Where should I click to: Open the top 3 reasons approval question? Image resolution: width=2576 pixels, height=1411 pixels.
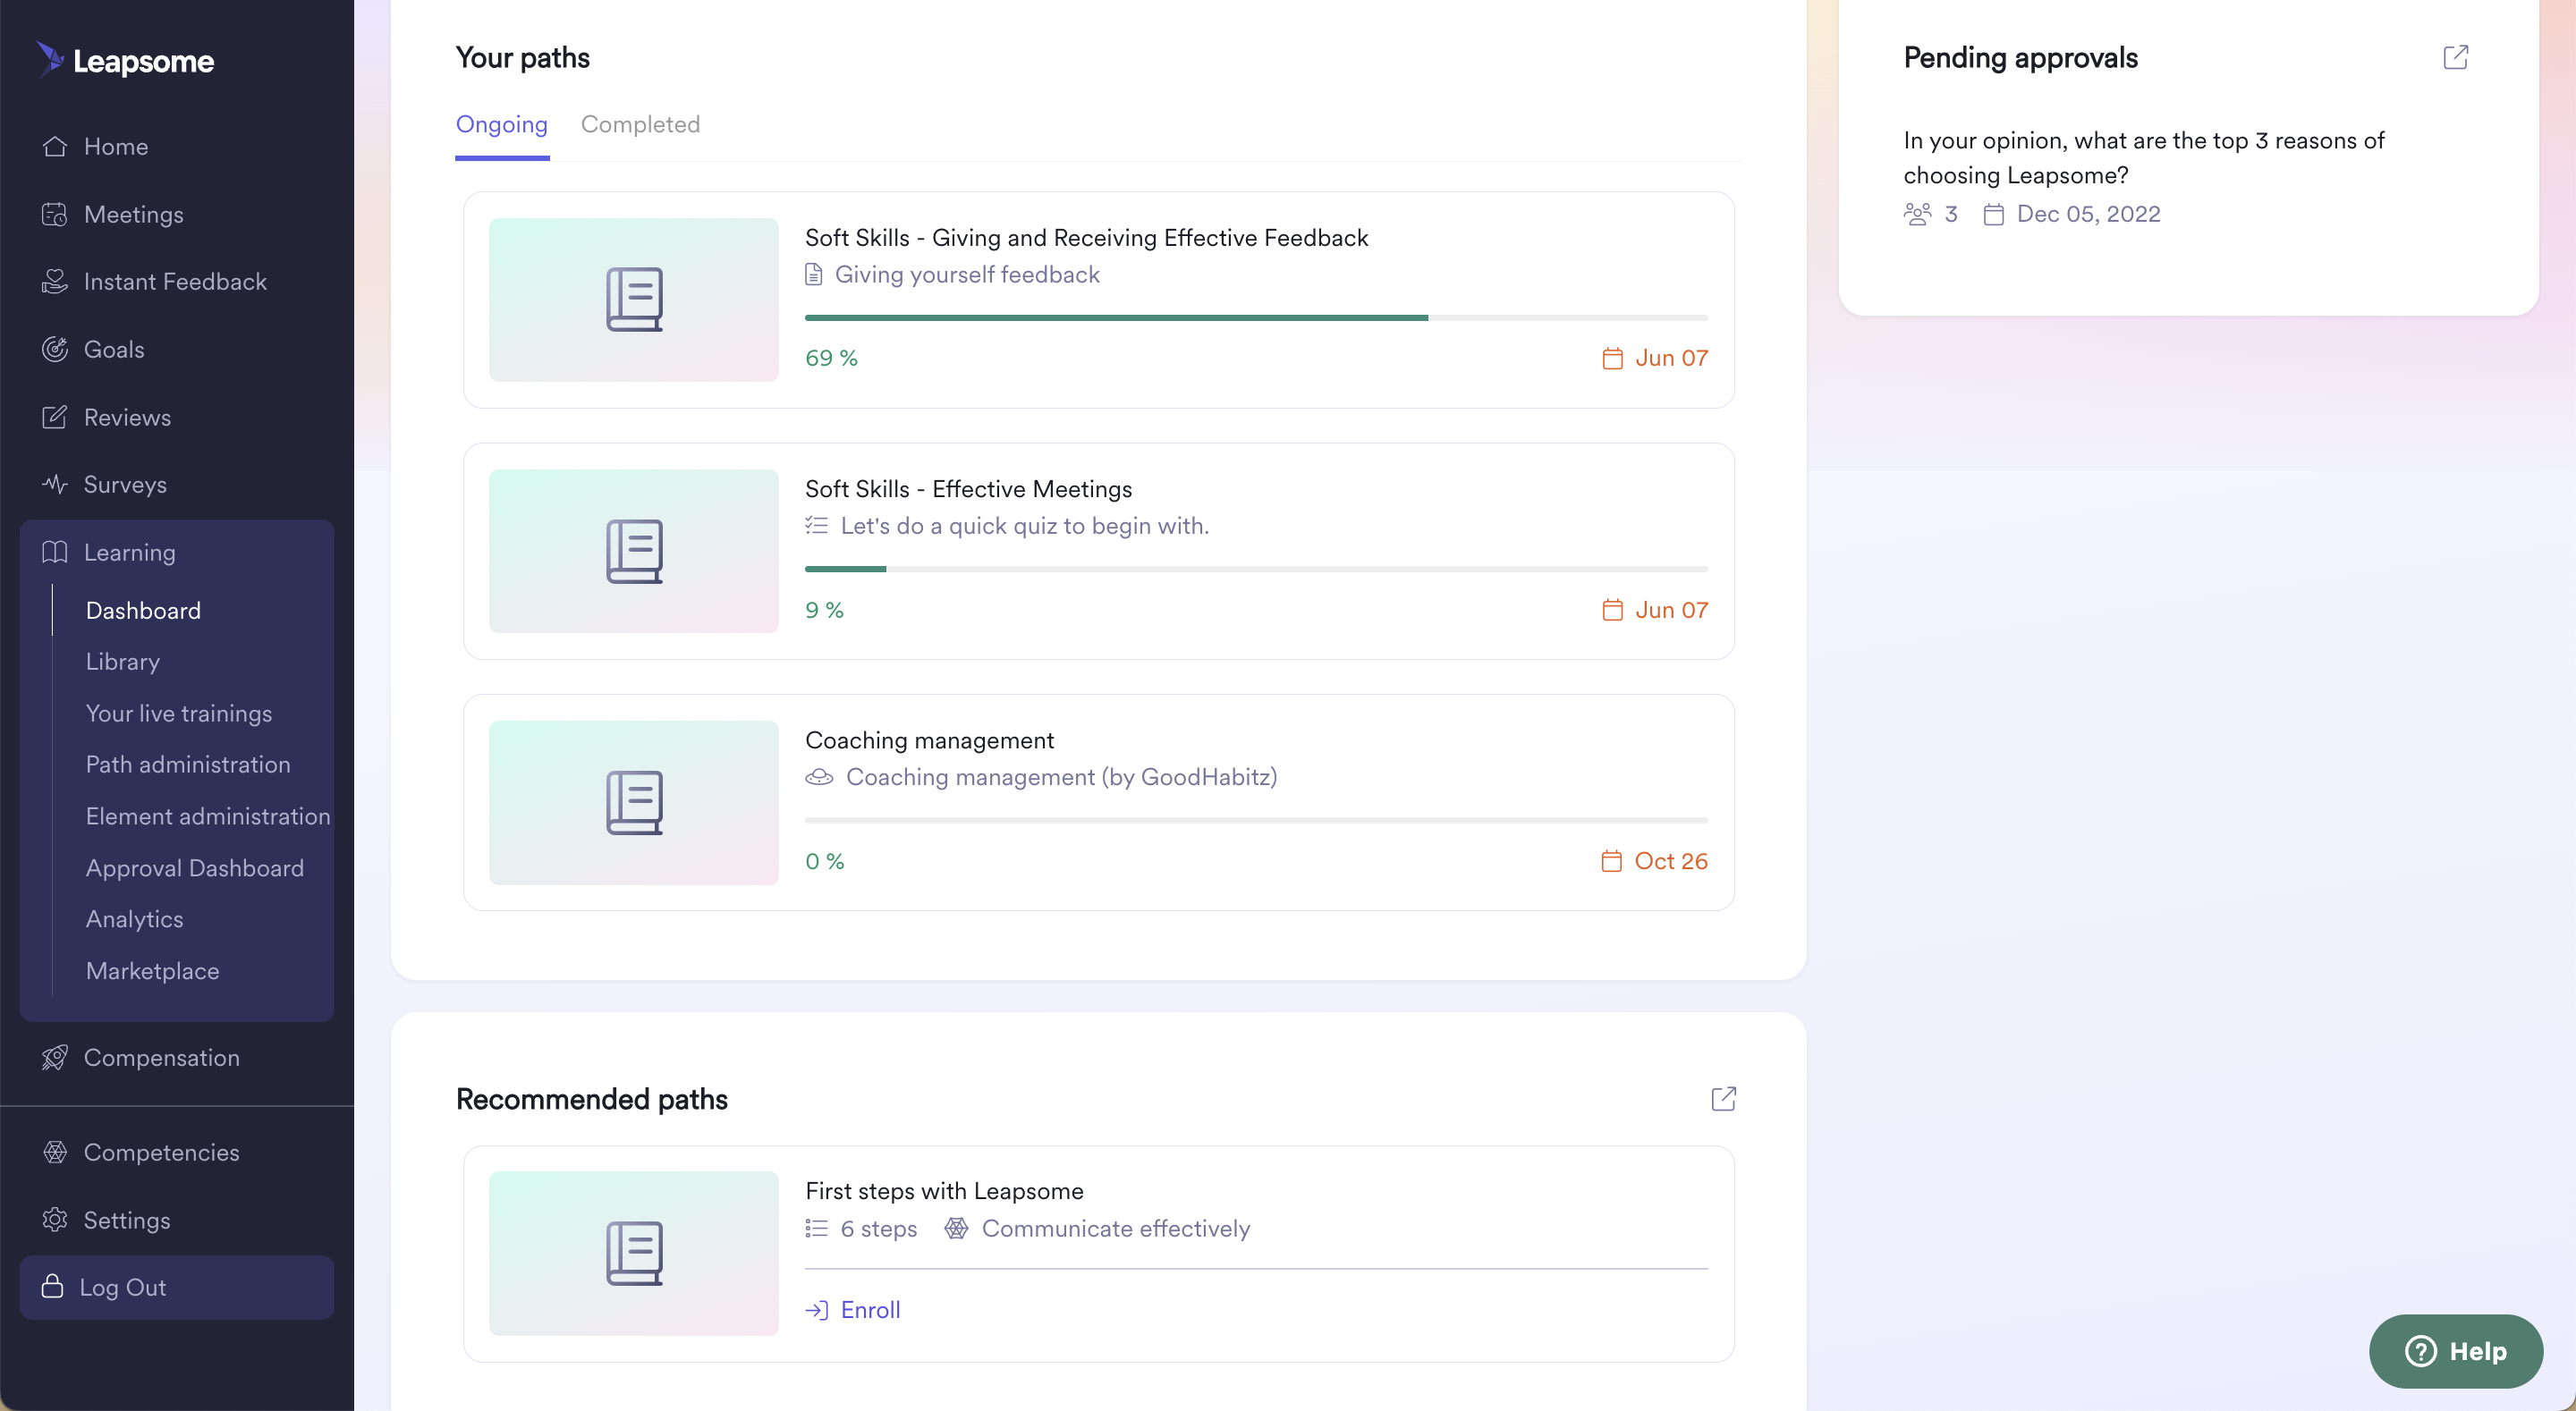pyautogui.click(x=2144, y=158)
